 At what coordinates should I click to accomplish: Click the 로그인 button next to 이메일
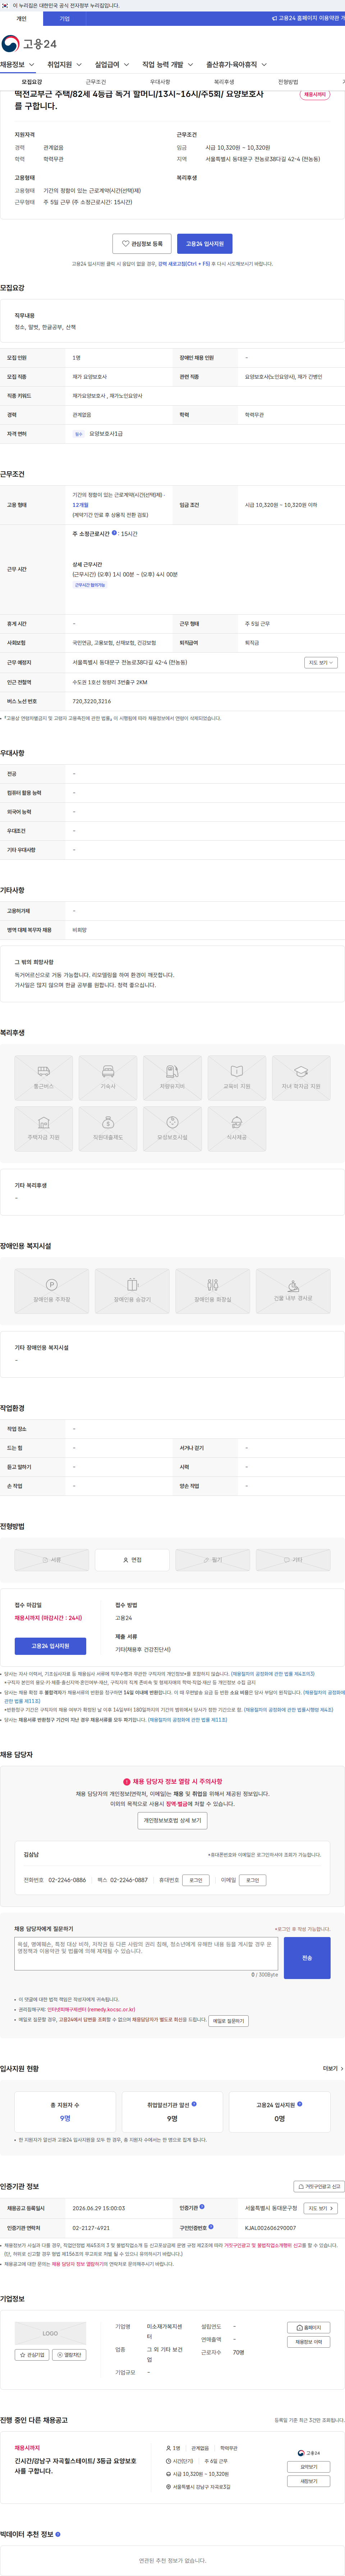click(x=253, y=1880)
